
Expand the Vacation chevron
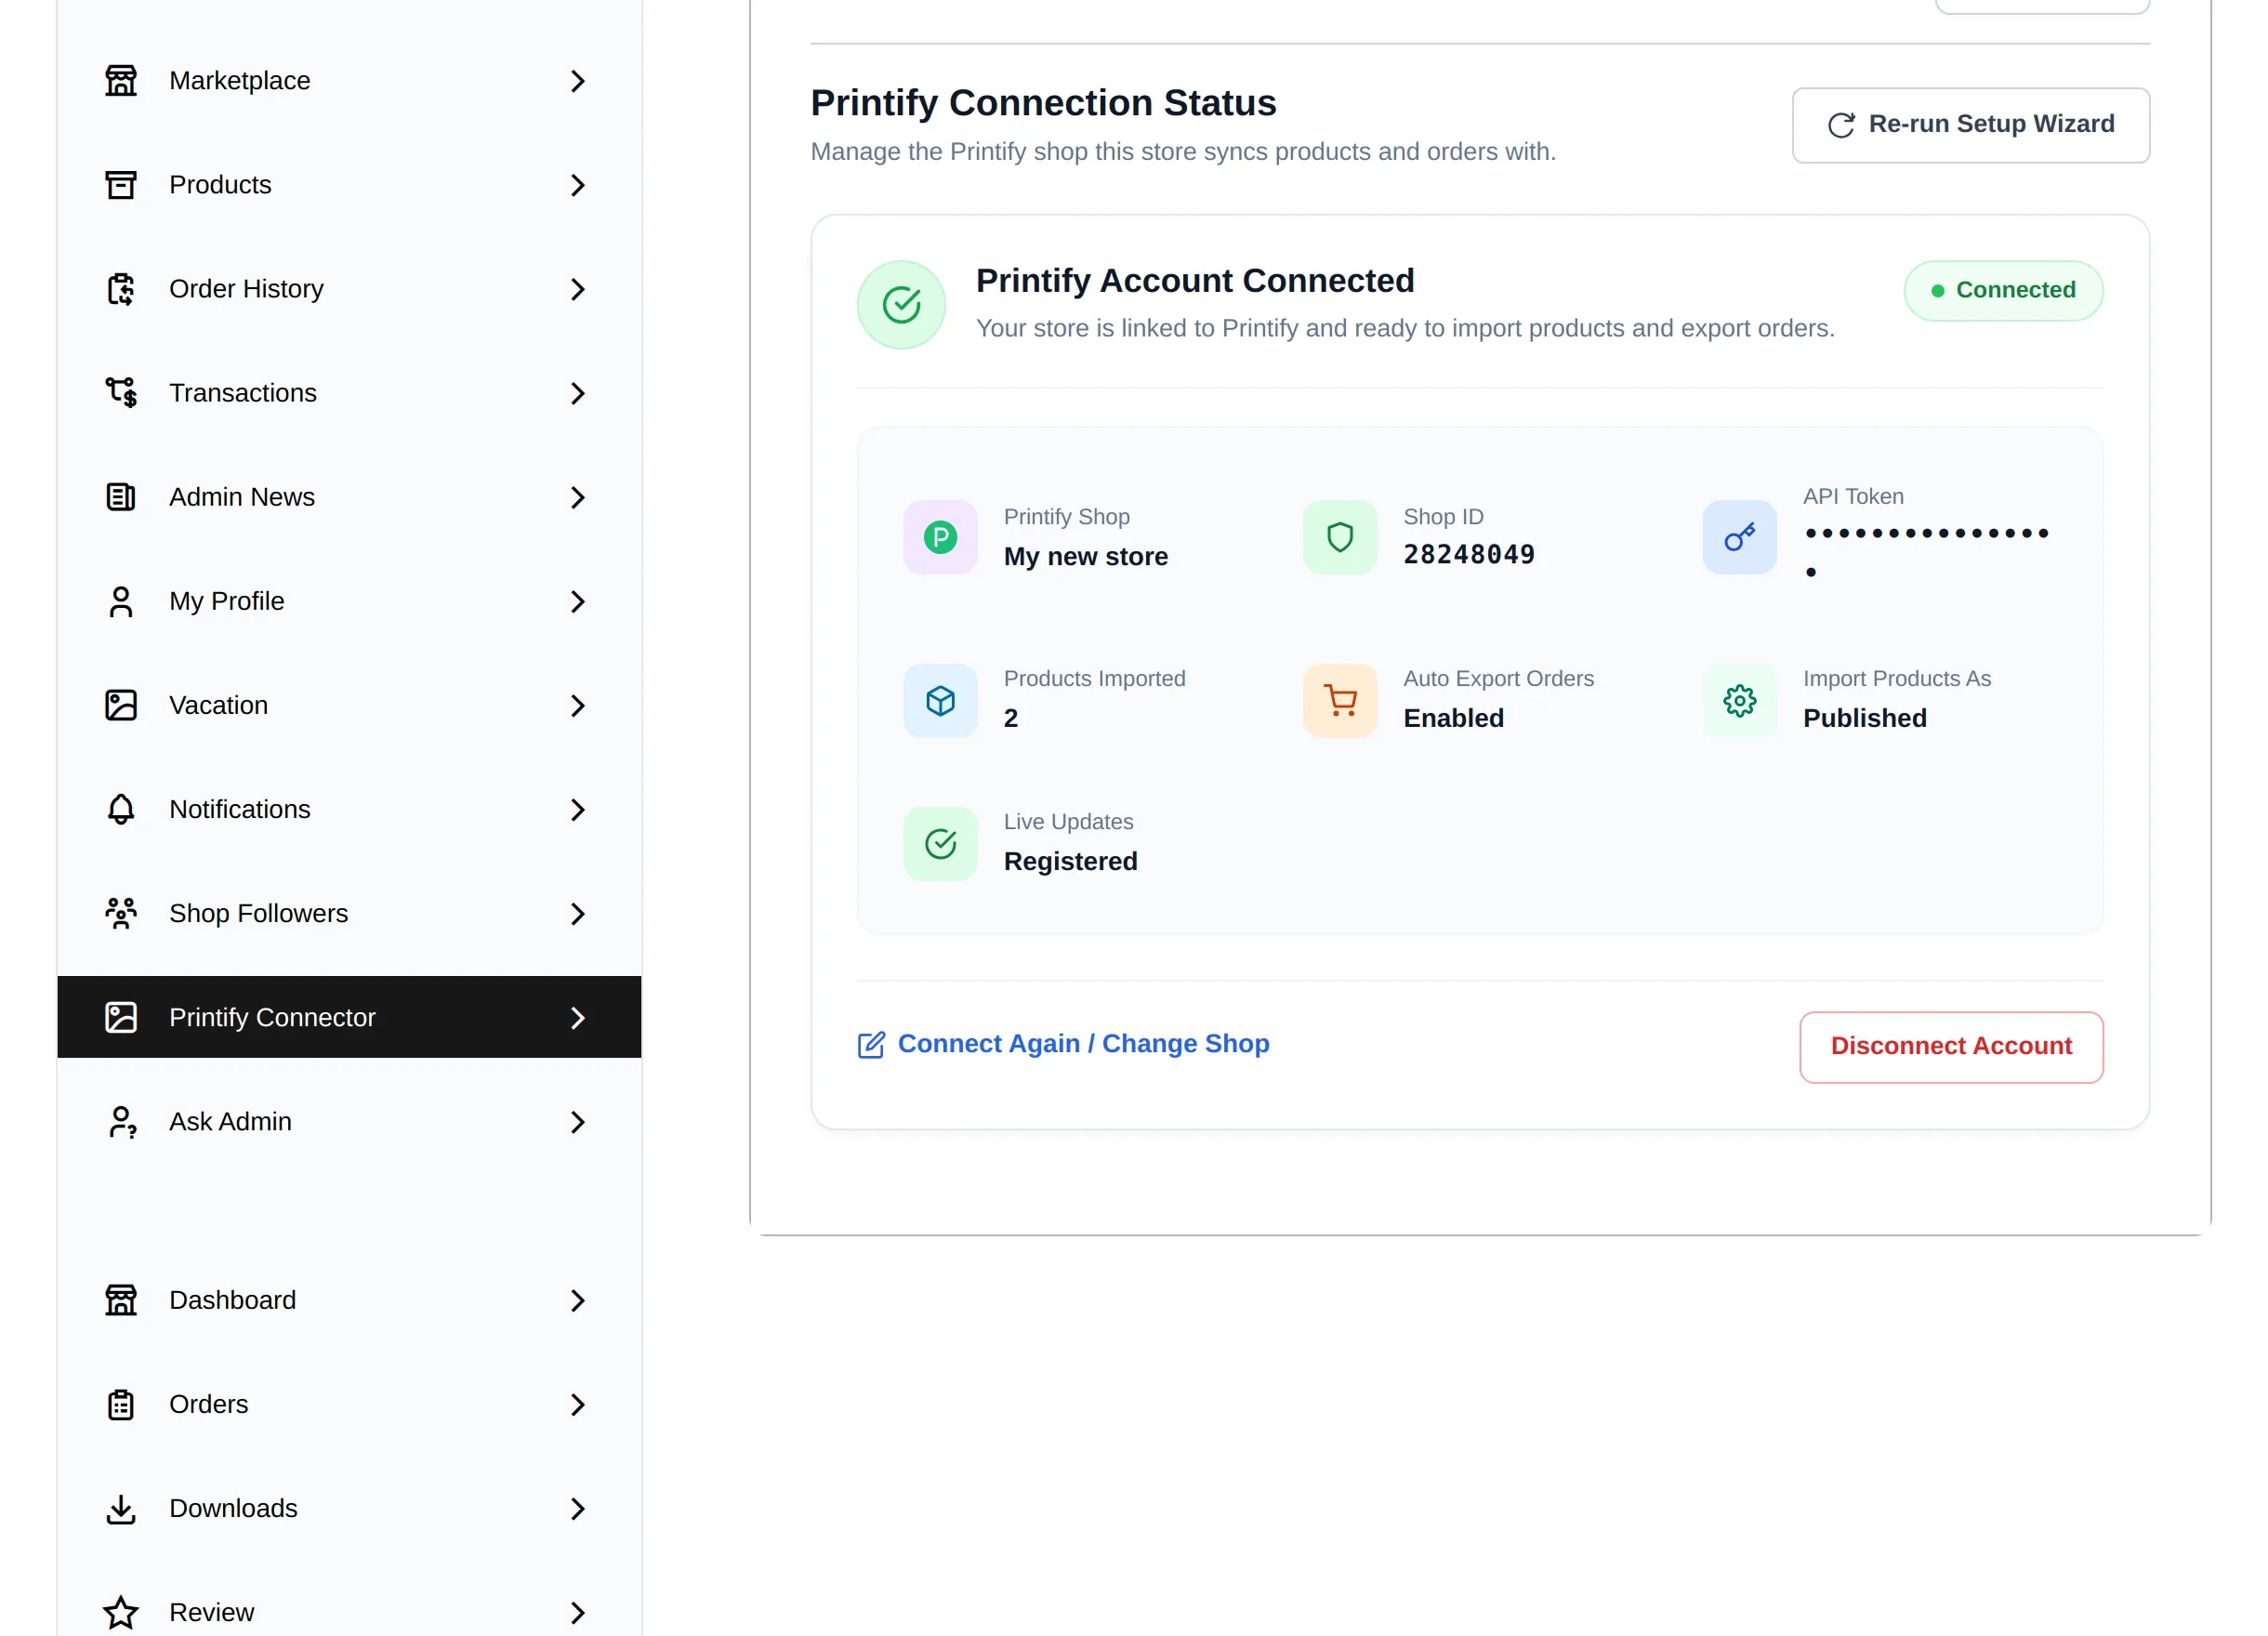coord(577,705)
